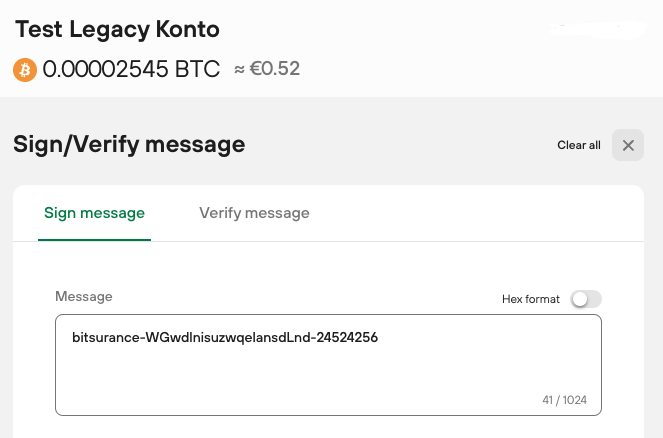Viewport: 663px width, 438px height.
Task: Switch to the Verify message tab
Action: tap(254, 213)
